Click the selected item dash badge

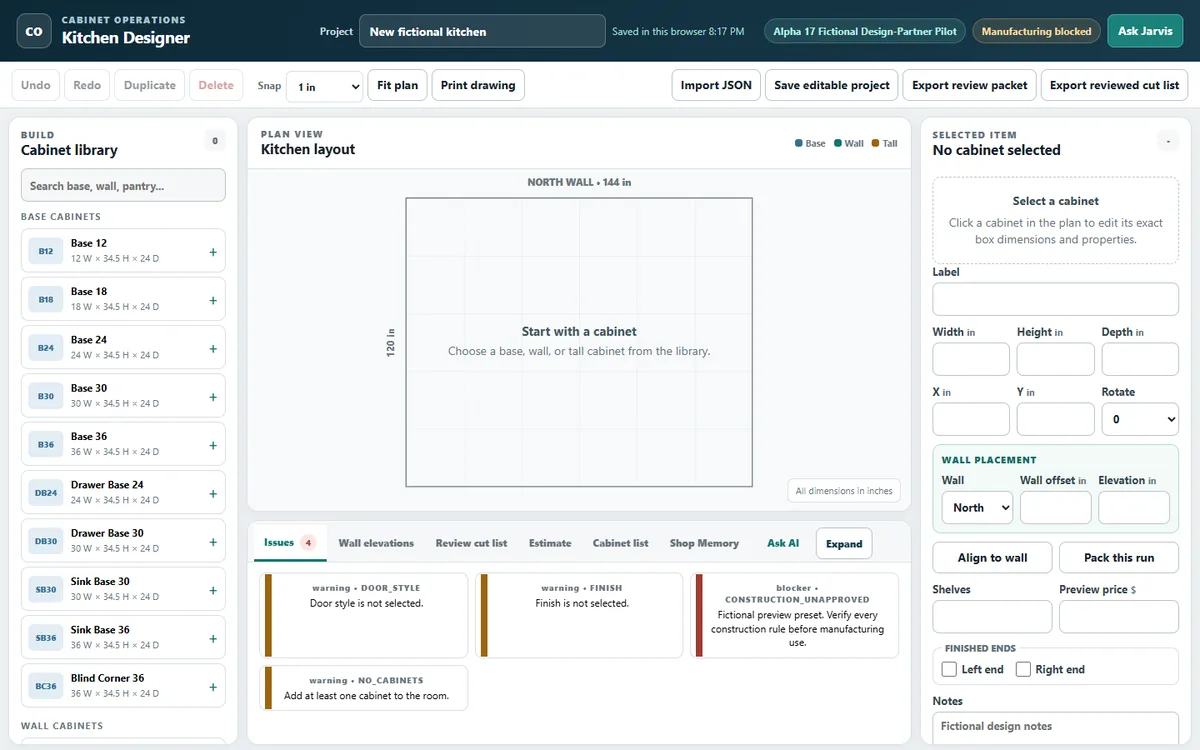coord(1167,141)
